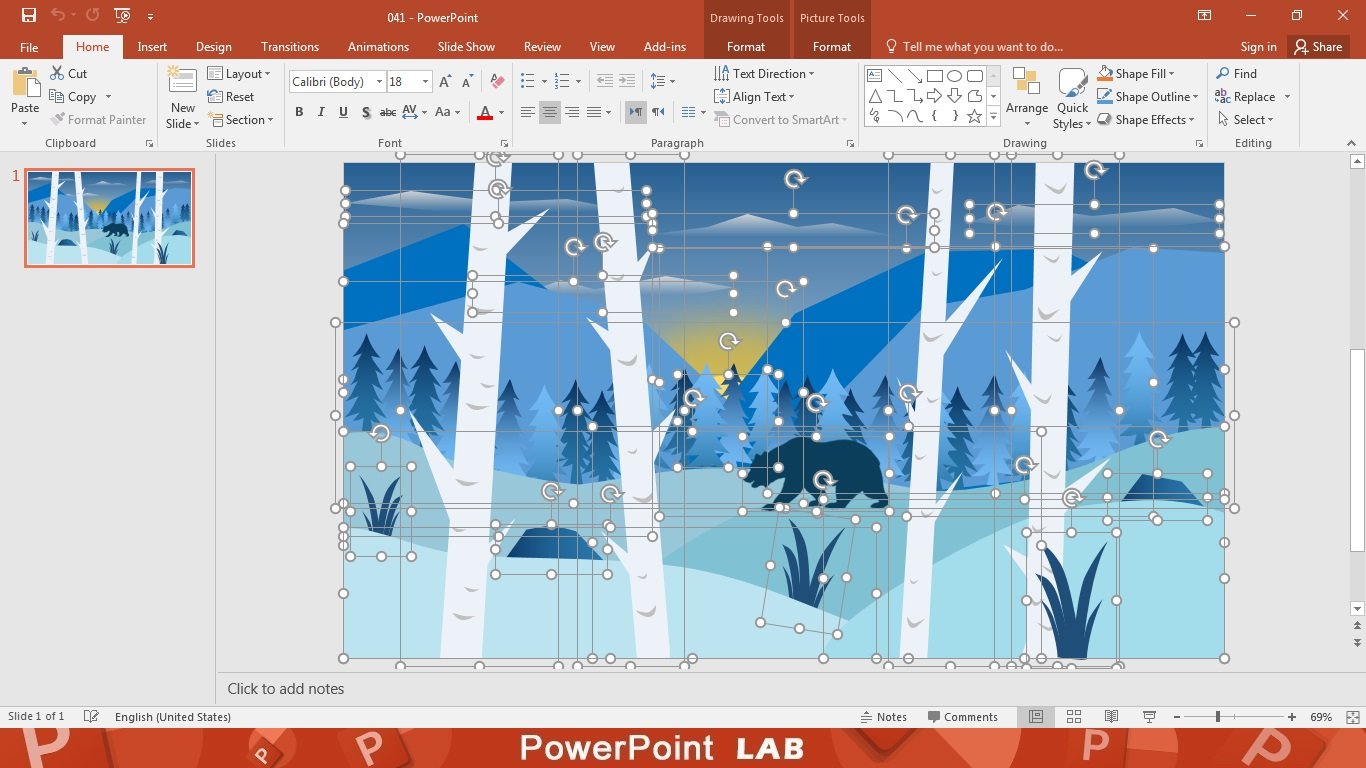Toggle Underline formatting

(343, 112)
